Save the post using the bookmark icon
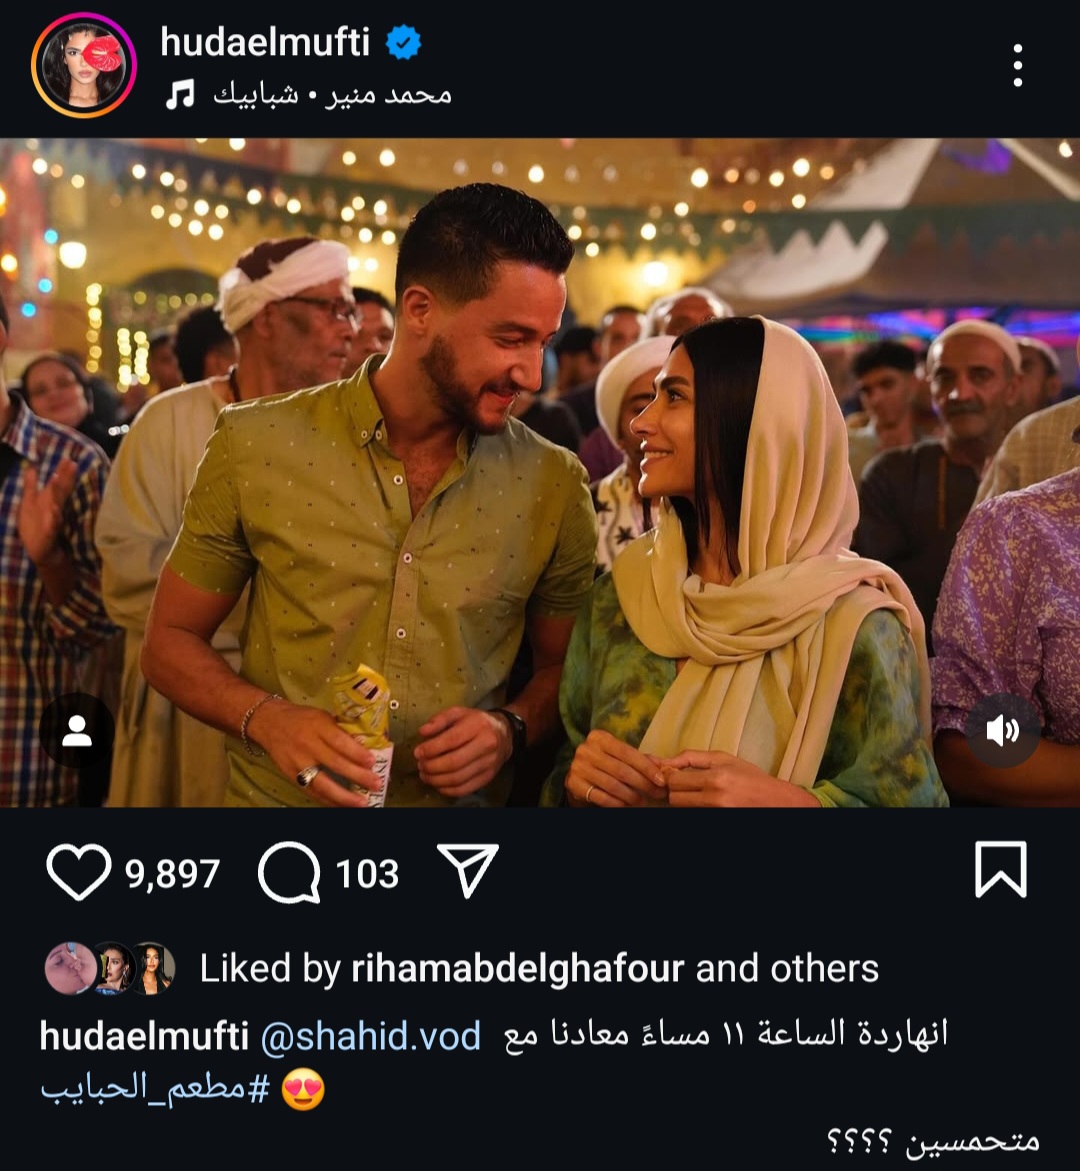The width and height of the screenshot is (1080, 1171). 1001,869
